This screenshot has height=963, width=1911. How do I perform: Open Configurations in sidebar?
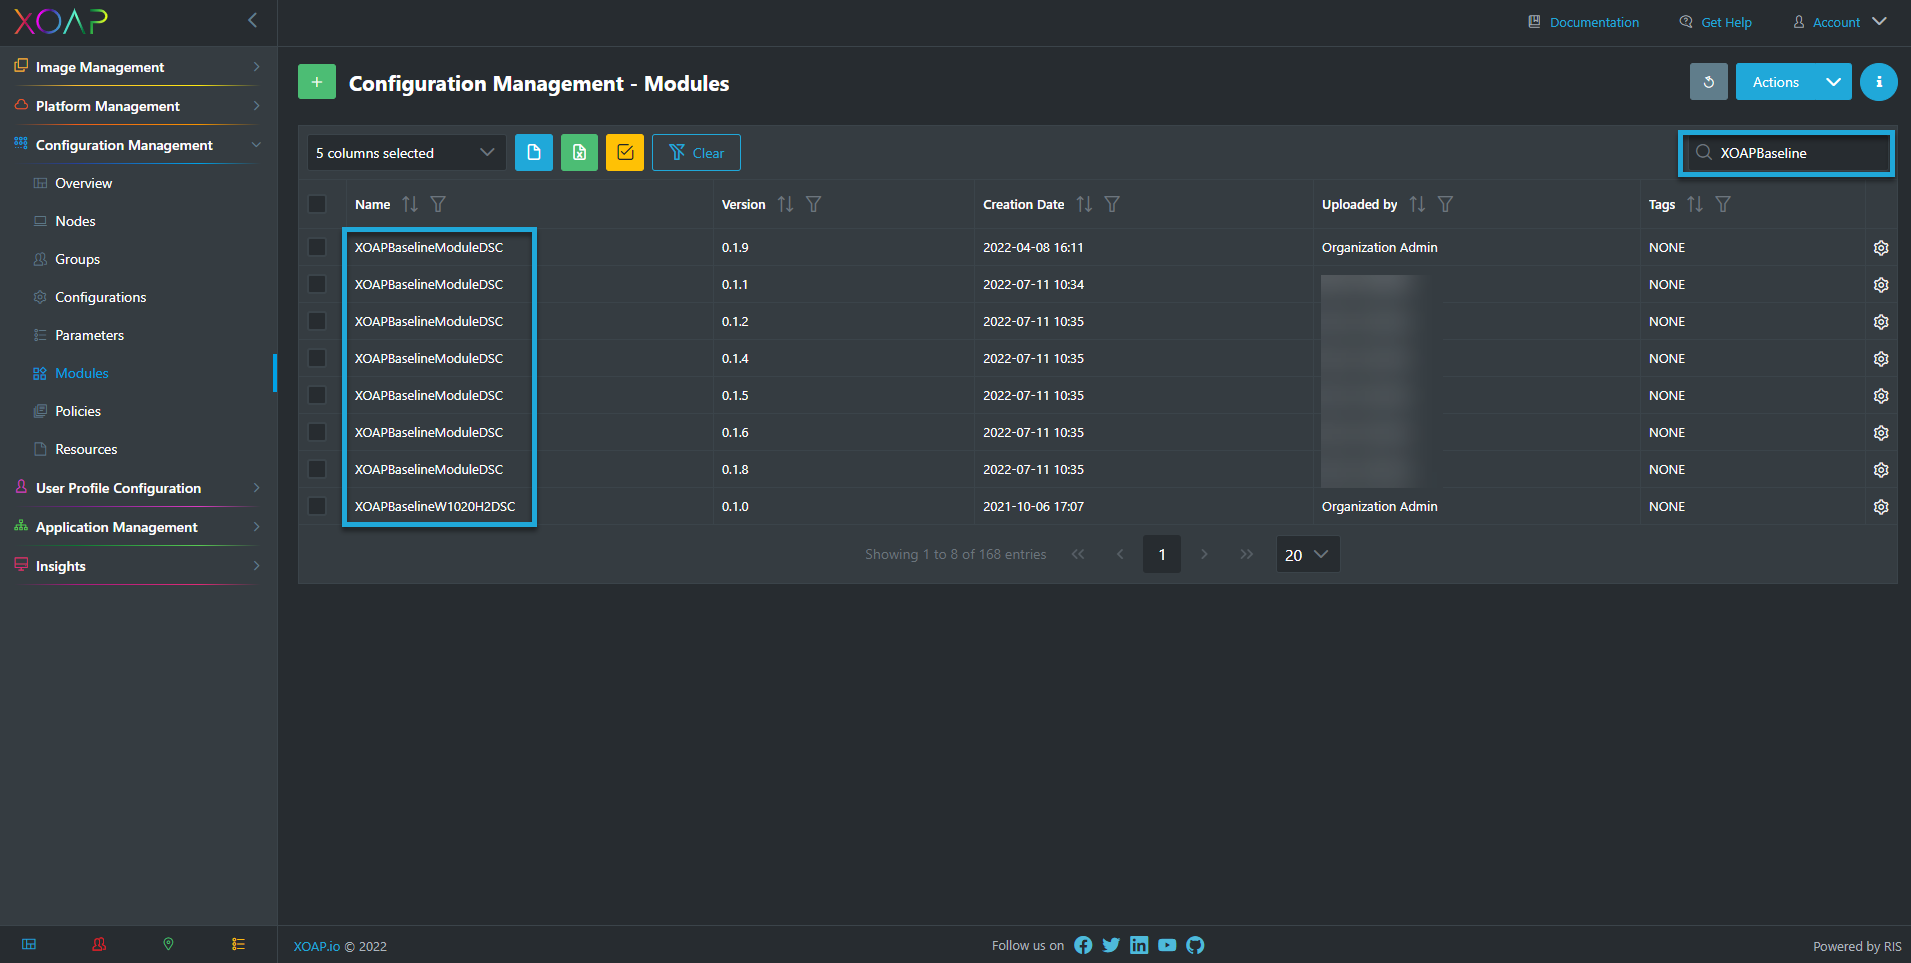coord(101,297)
